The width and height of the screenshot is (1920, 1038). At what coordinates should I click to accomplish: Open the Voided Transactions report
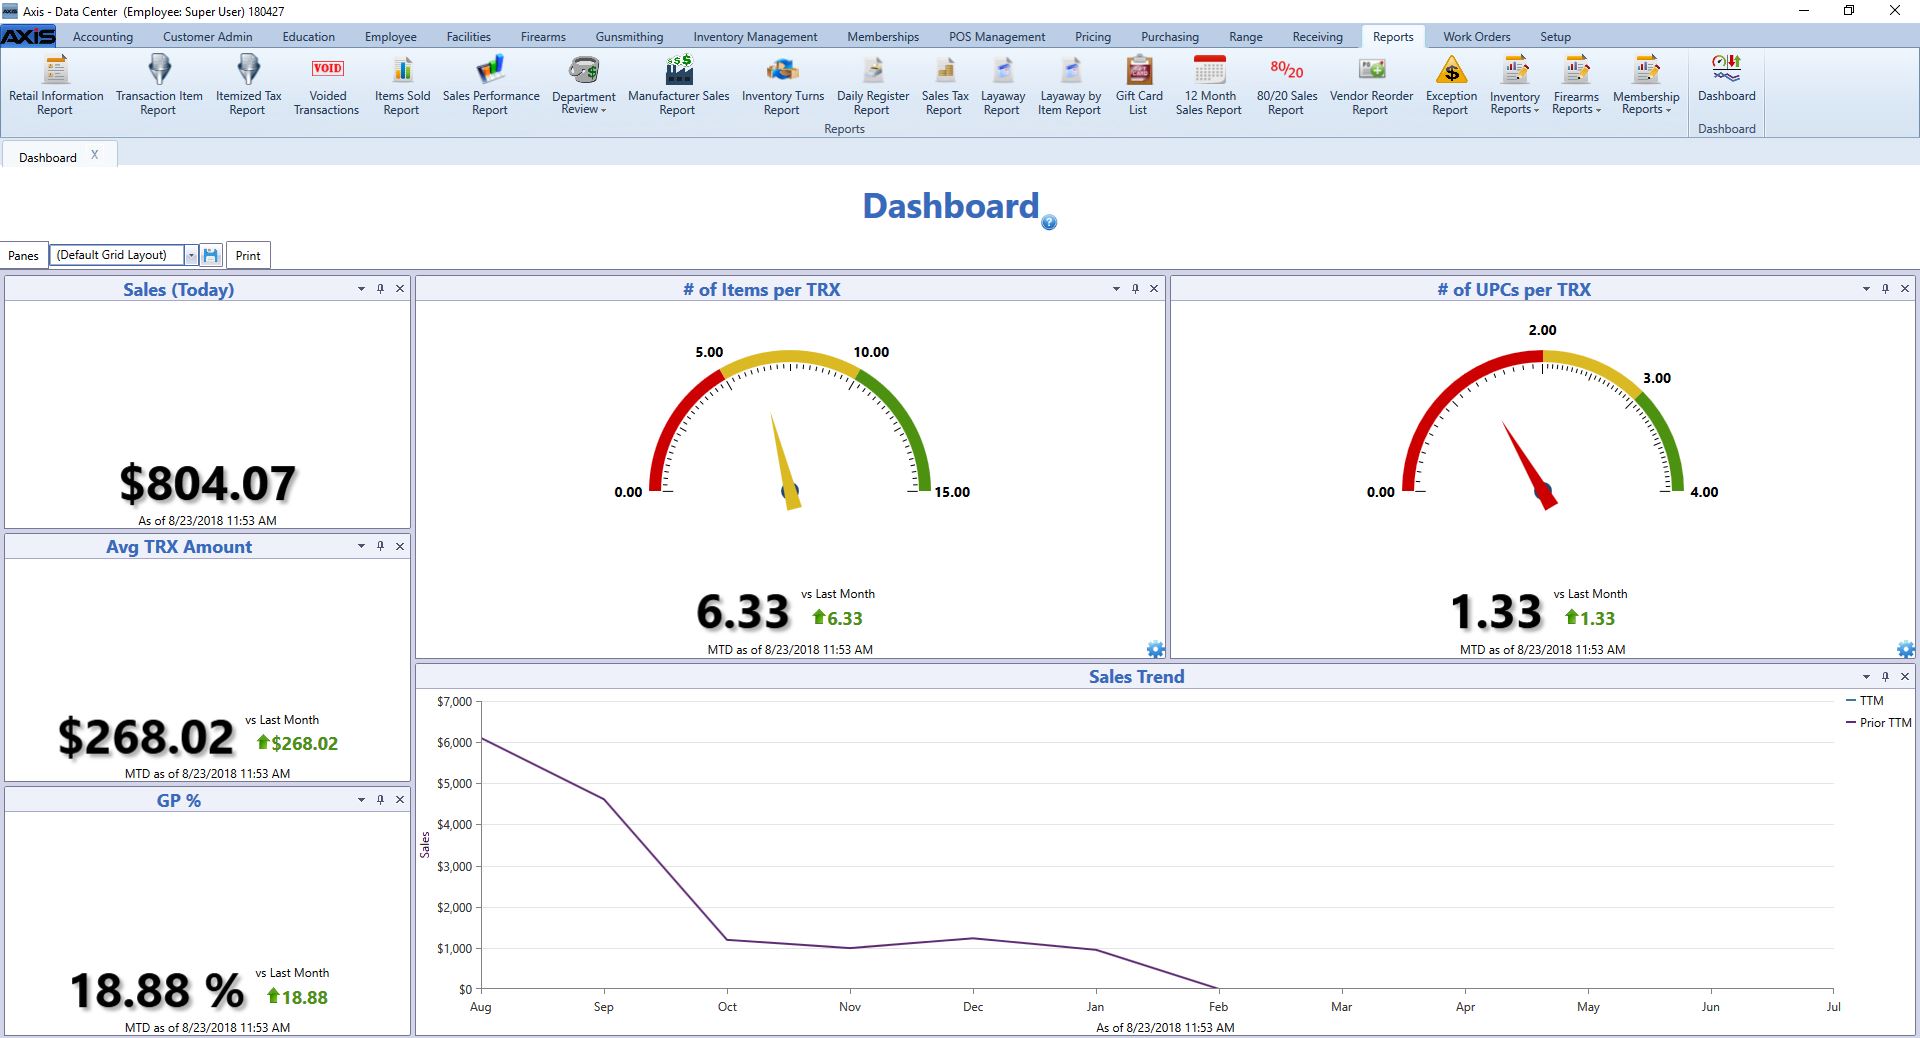pyautogui.click(x=326, y=85)
